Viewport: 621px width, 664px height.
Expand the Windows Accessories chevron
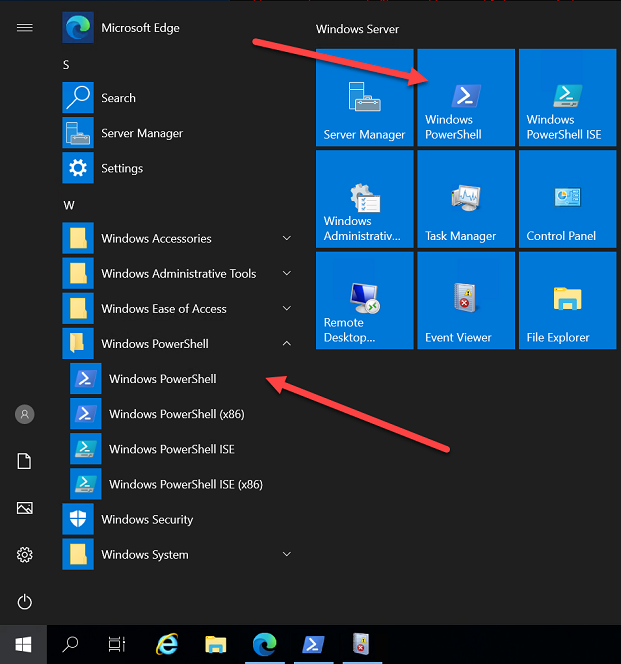(x=287, y=238)
